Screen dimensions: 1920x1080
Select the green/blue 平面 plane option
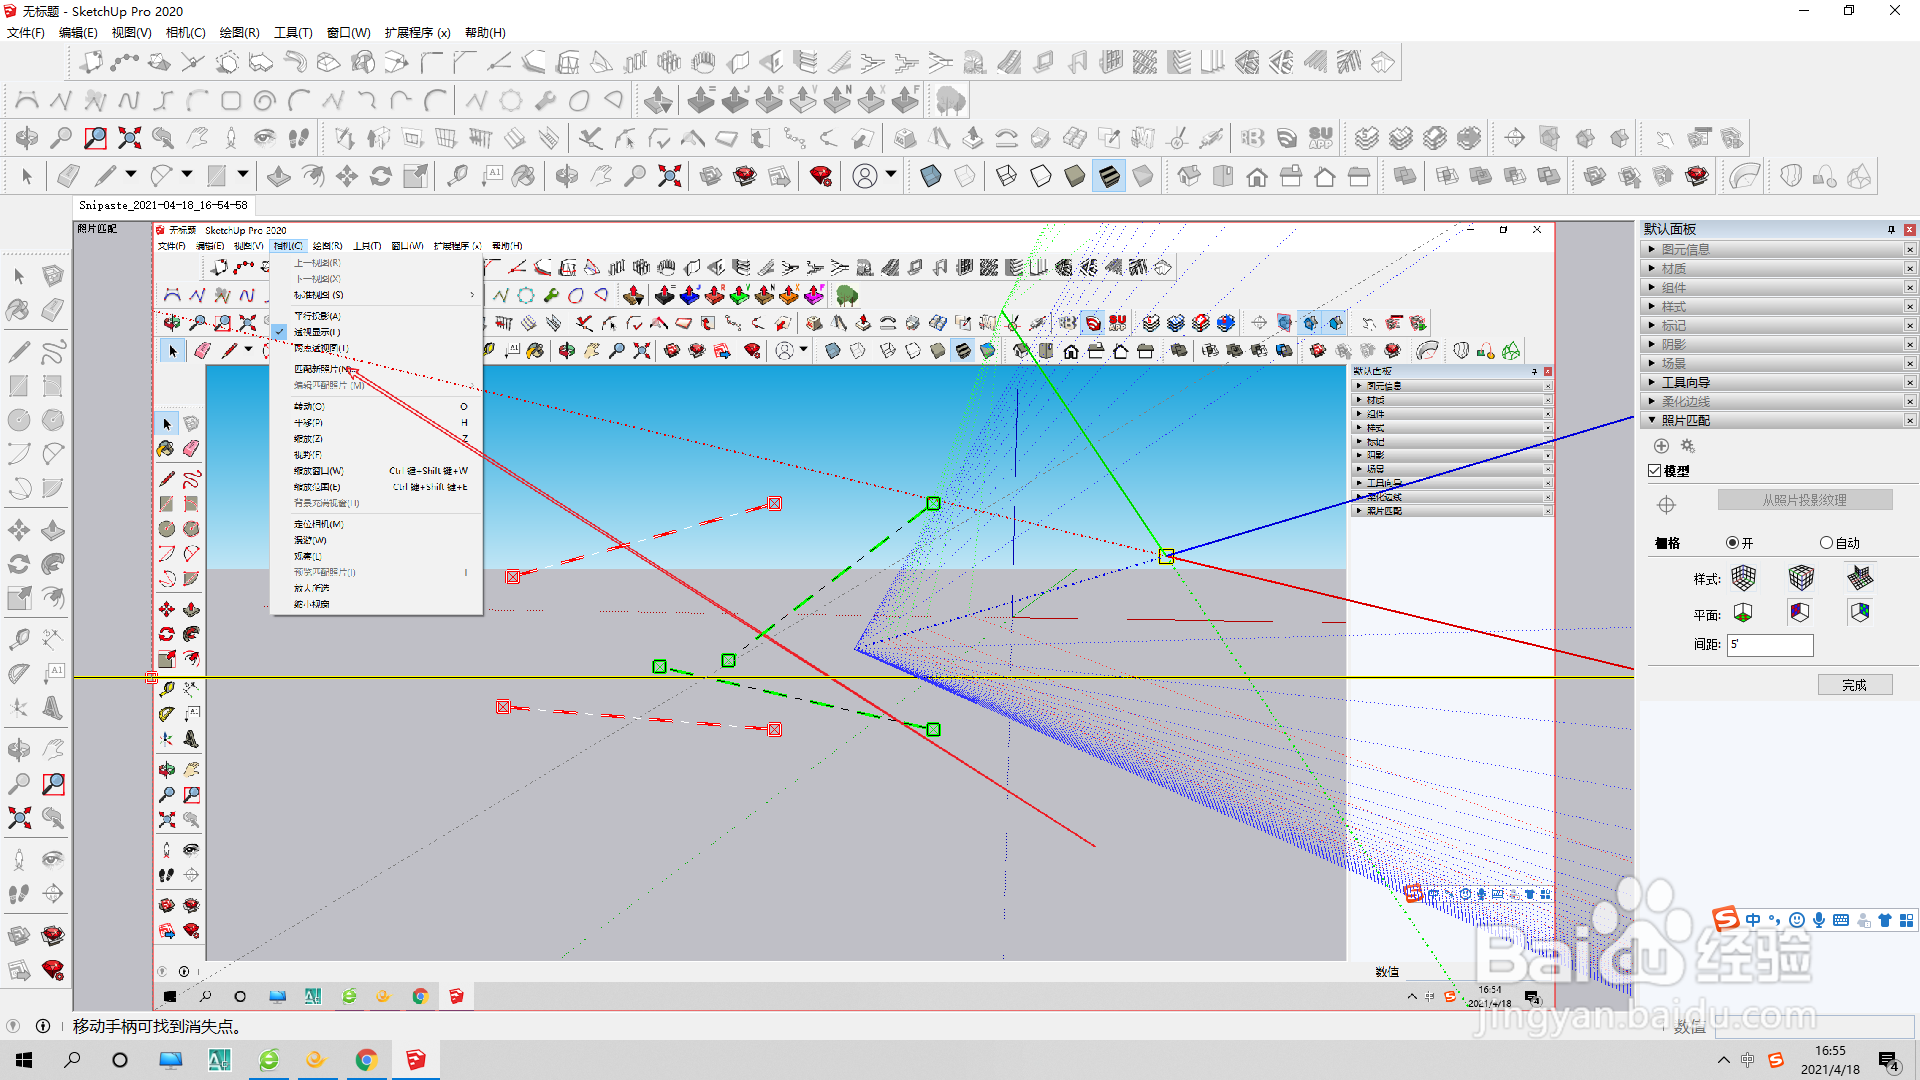pyautogui.click(x=1860, y=612)
